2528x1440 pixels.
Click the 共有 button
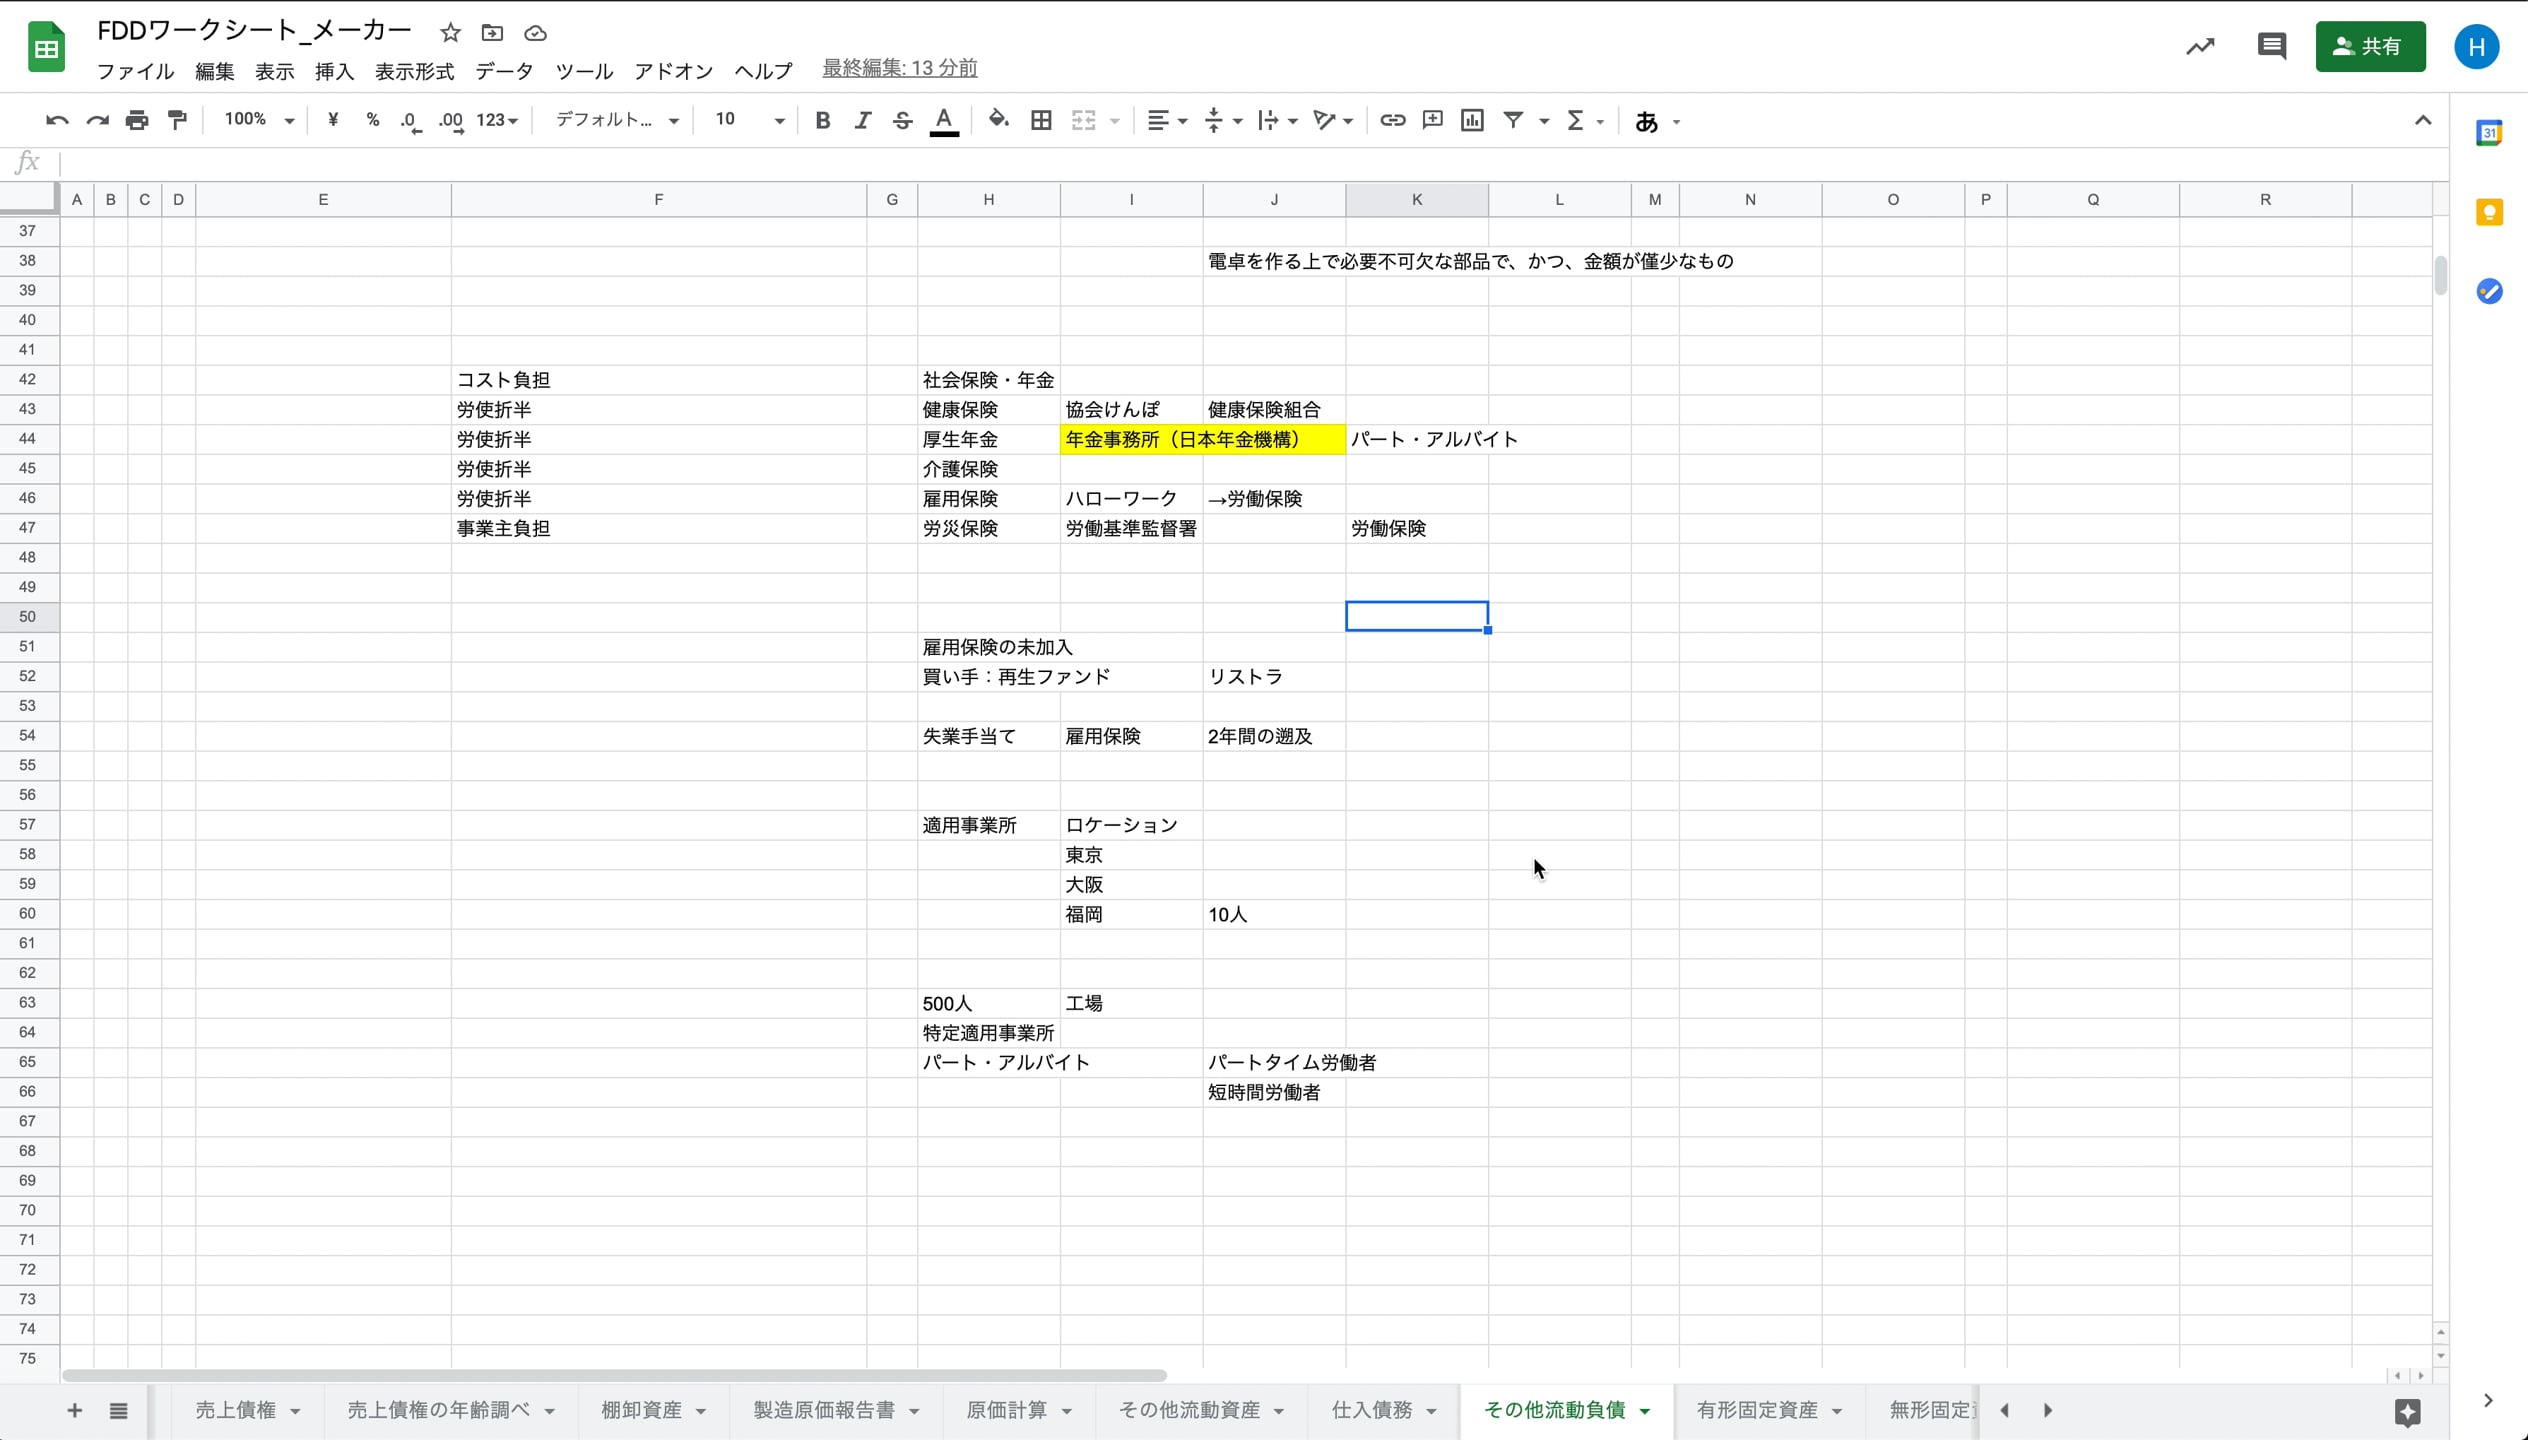[x=2371, y=46]
